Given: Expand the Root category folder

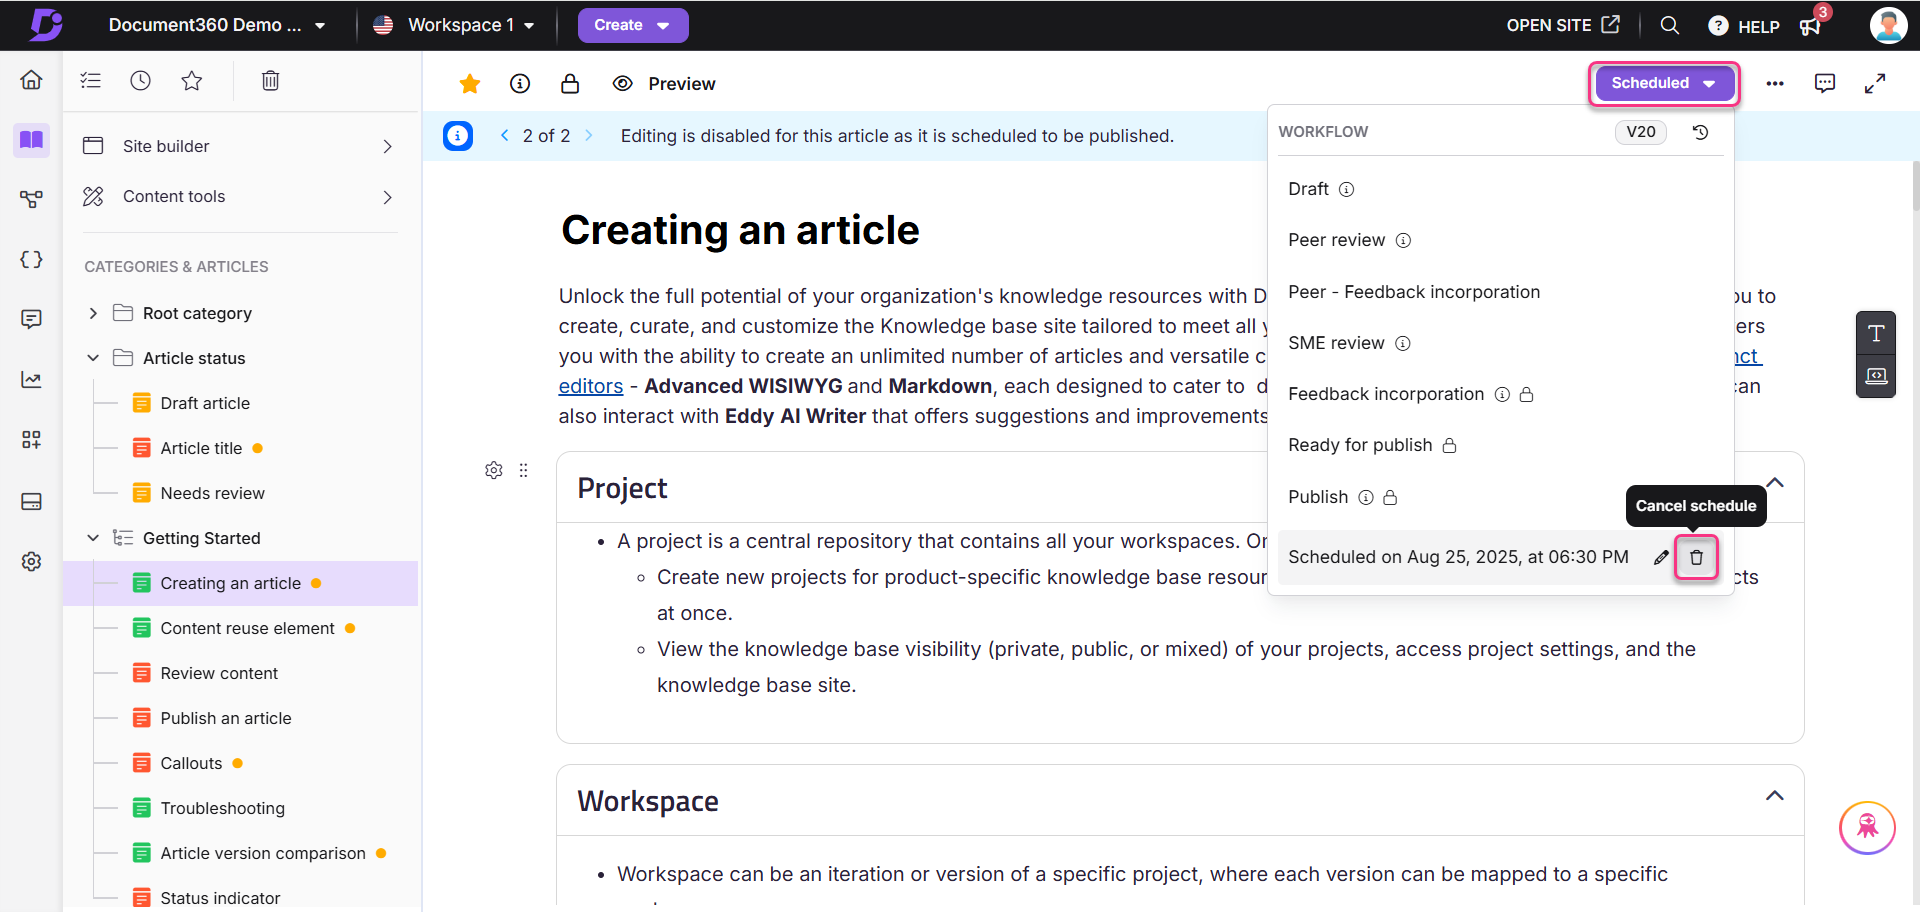Looking at the screenshot, I should tap(93, 313).
